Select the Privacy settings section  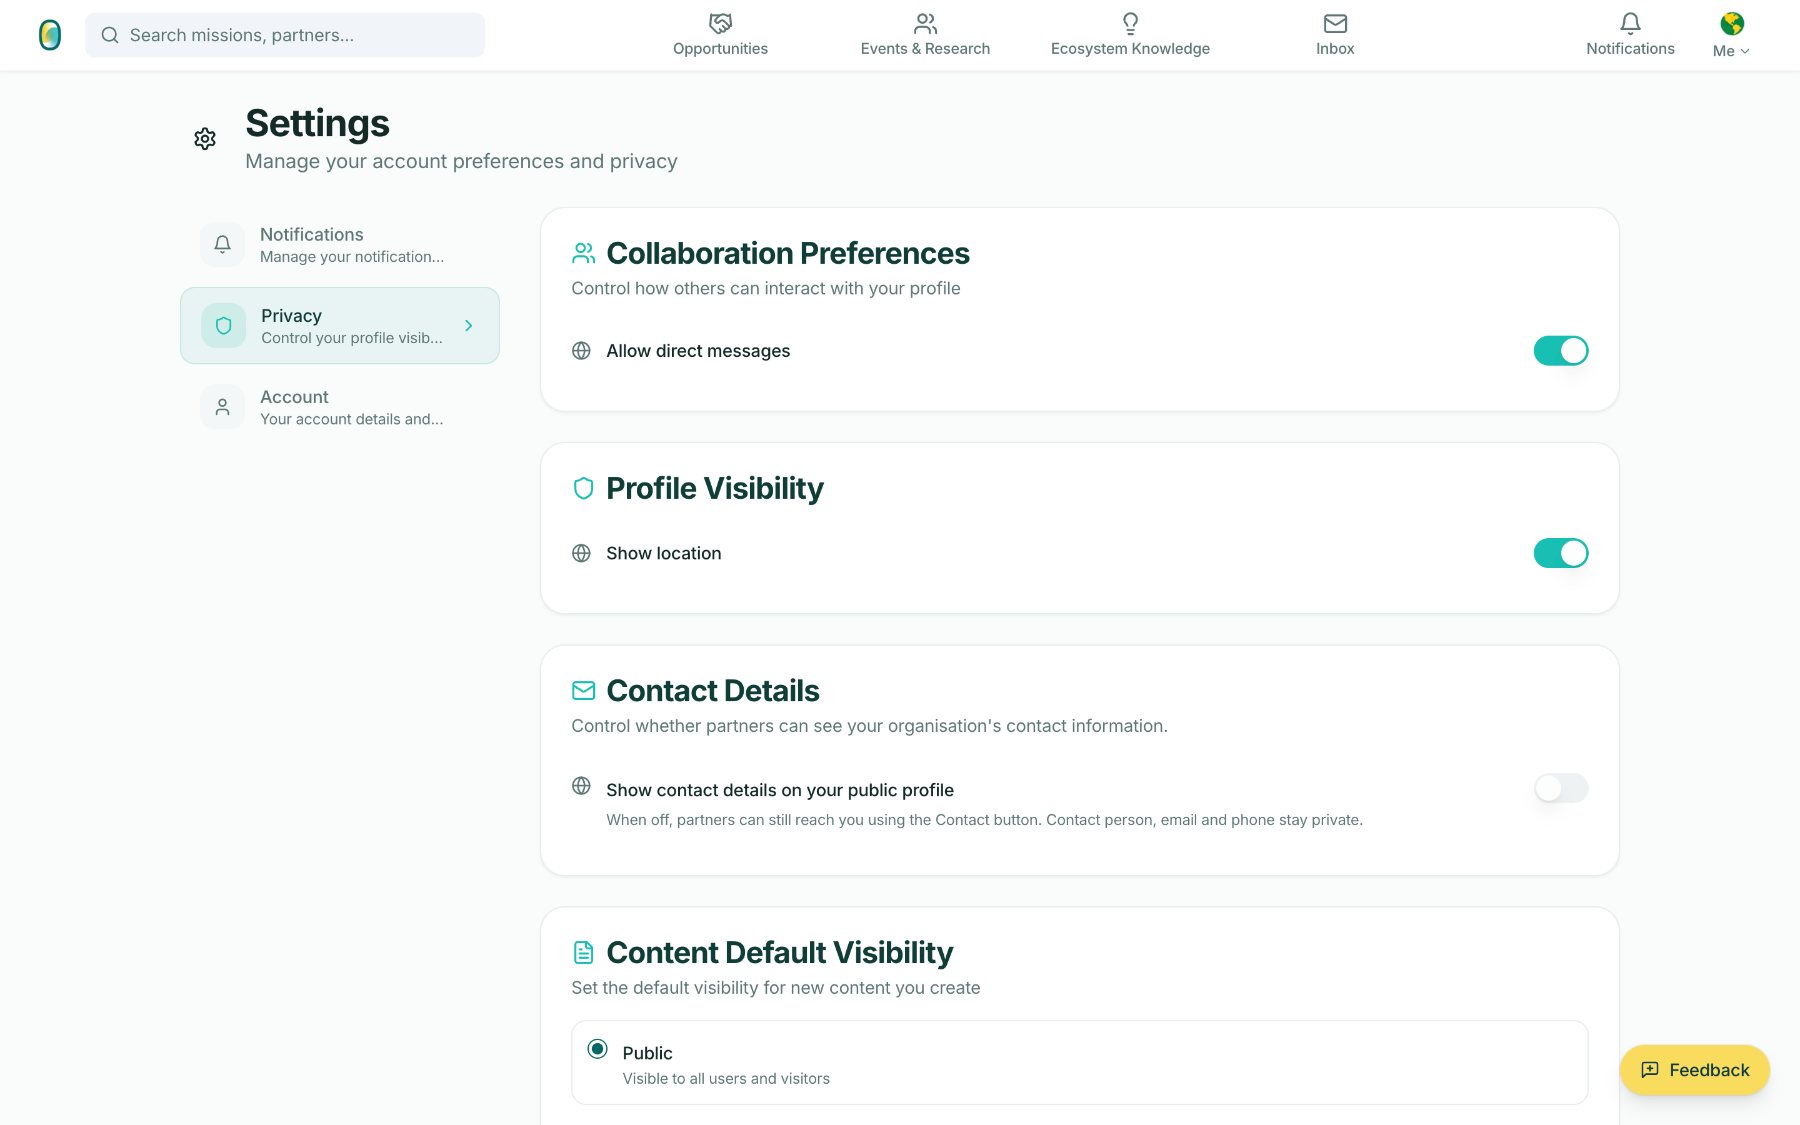[340, 326]
